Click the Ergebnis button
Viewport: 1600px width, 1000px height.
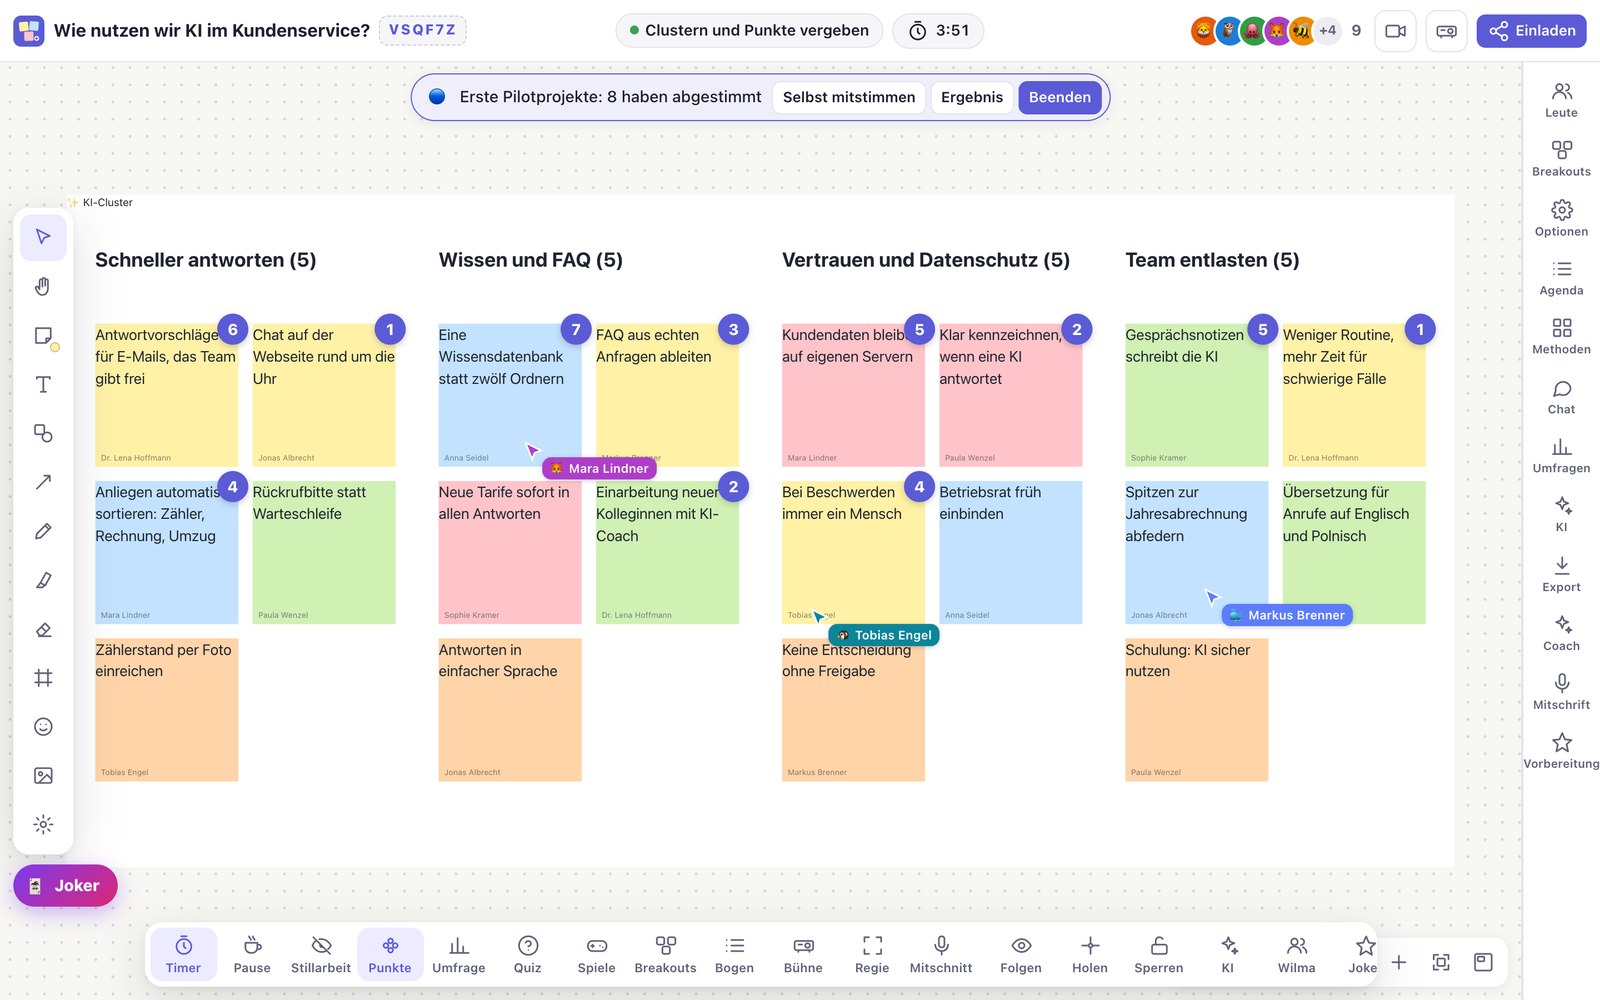point(972,97)
